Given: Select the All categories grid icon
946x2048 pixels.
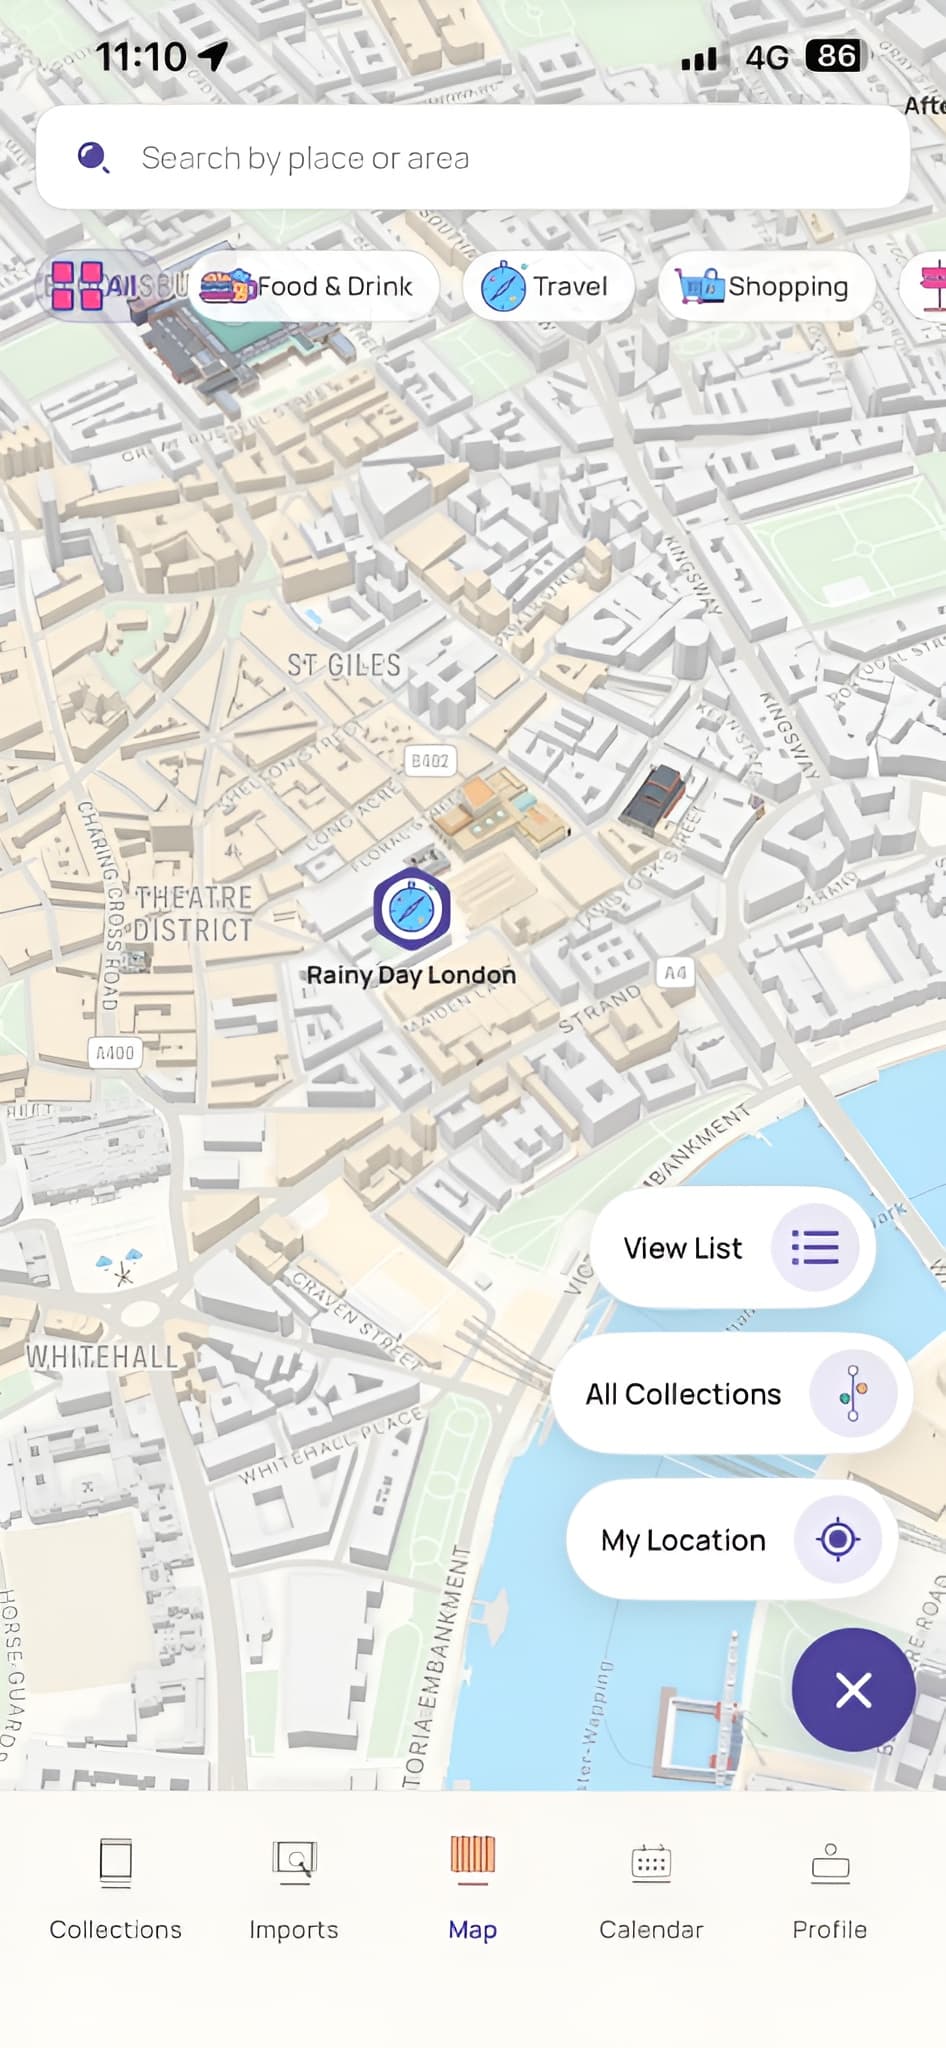Looking at the screenshot, I should tap(77, 285).
